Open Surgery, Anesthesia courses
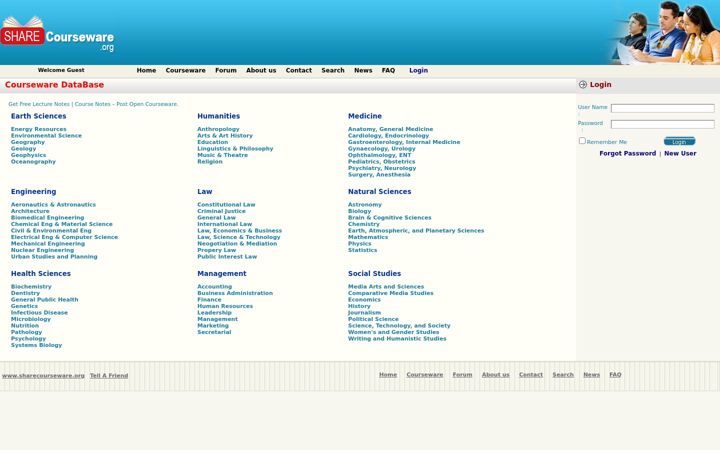This screenshot has width=720, height=450. pos(379,174)
